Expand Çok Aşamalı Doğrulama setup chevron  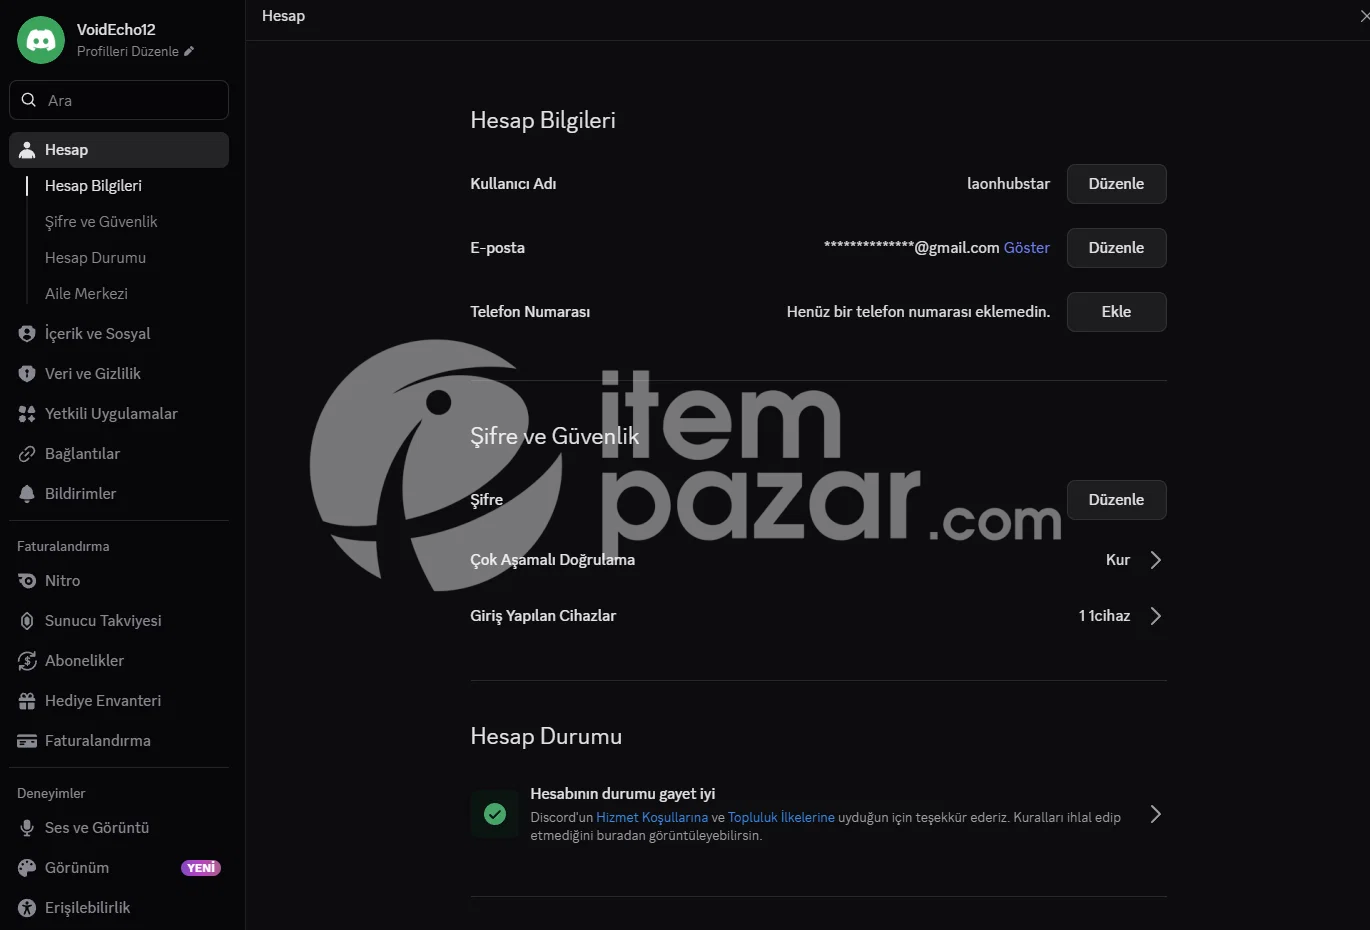coord(1155,560)
